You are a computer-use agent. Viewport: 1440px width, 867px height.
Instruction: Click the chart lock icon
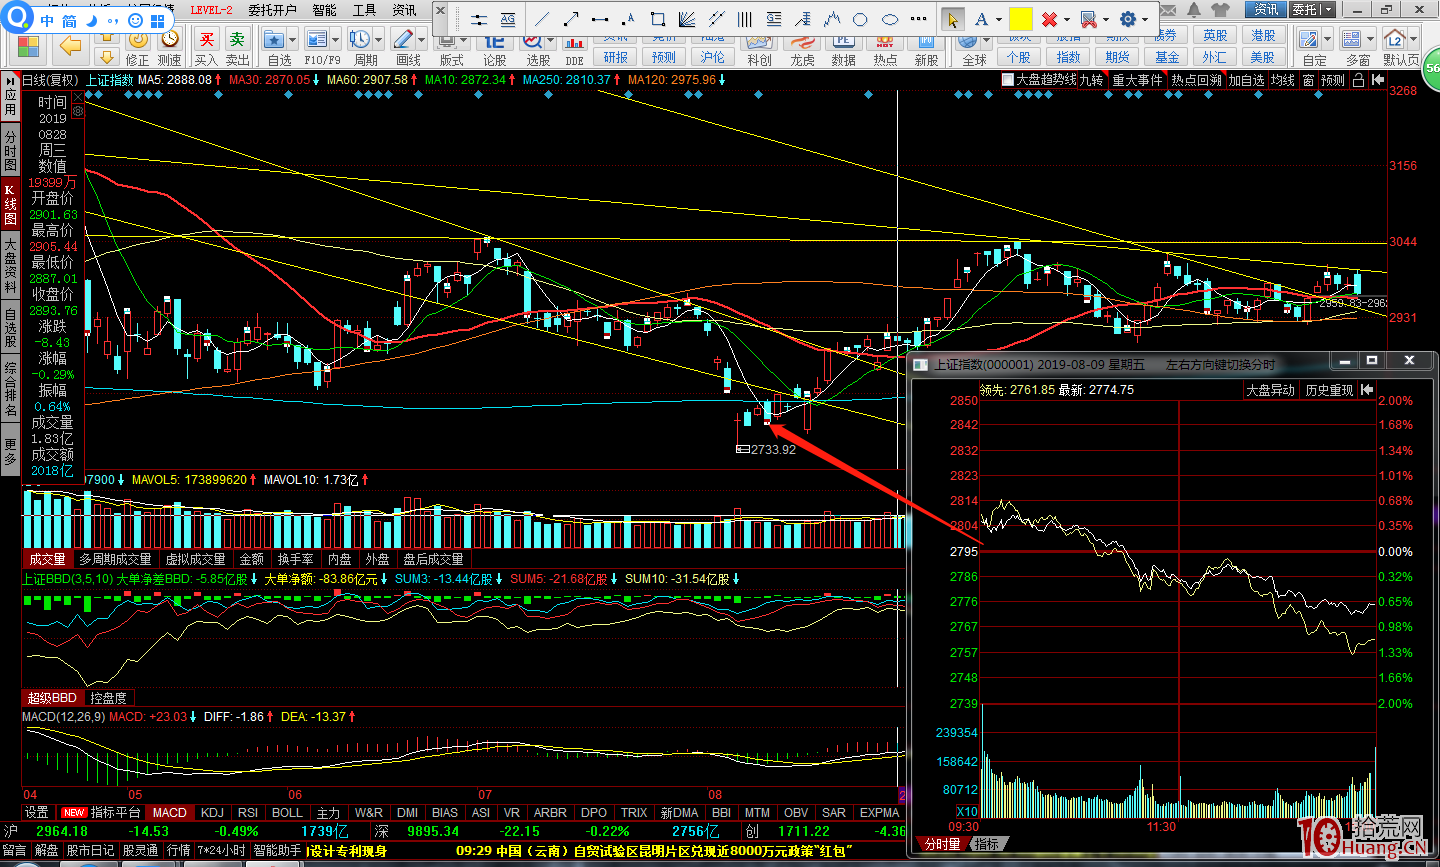pyautogui.click(x=1358, y=80)
